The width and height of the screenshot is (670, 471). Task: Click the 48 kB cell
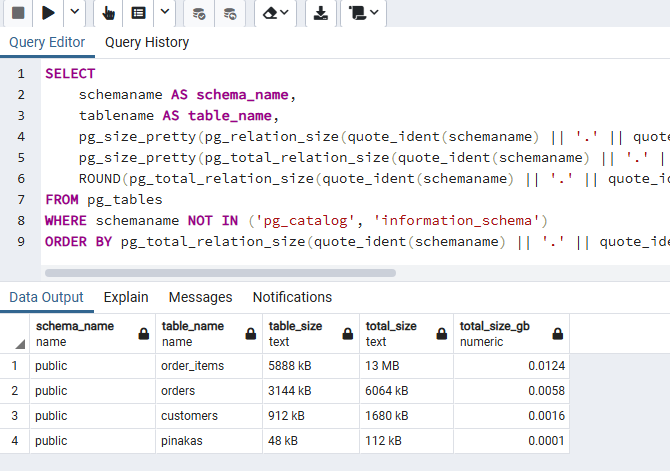[x=311, y=441]
